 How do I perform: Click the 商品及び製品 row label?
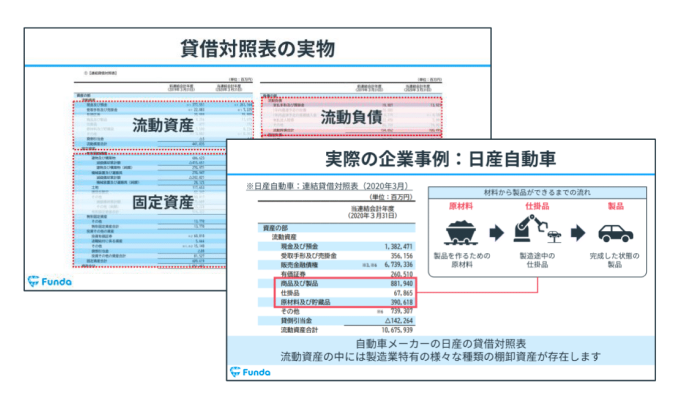299,284
